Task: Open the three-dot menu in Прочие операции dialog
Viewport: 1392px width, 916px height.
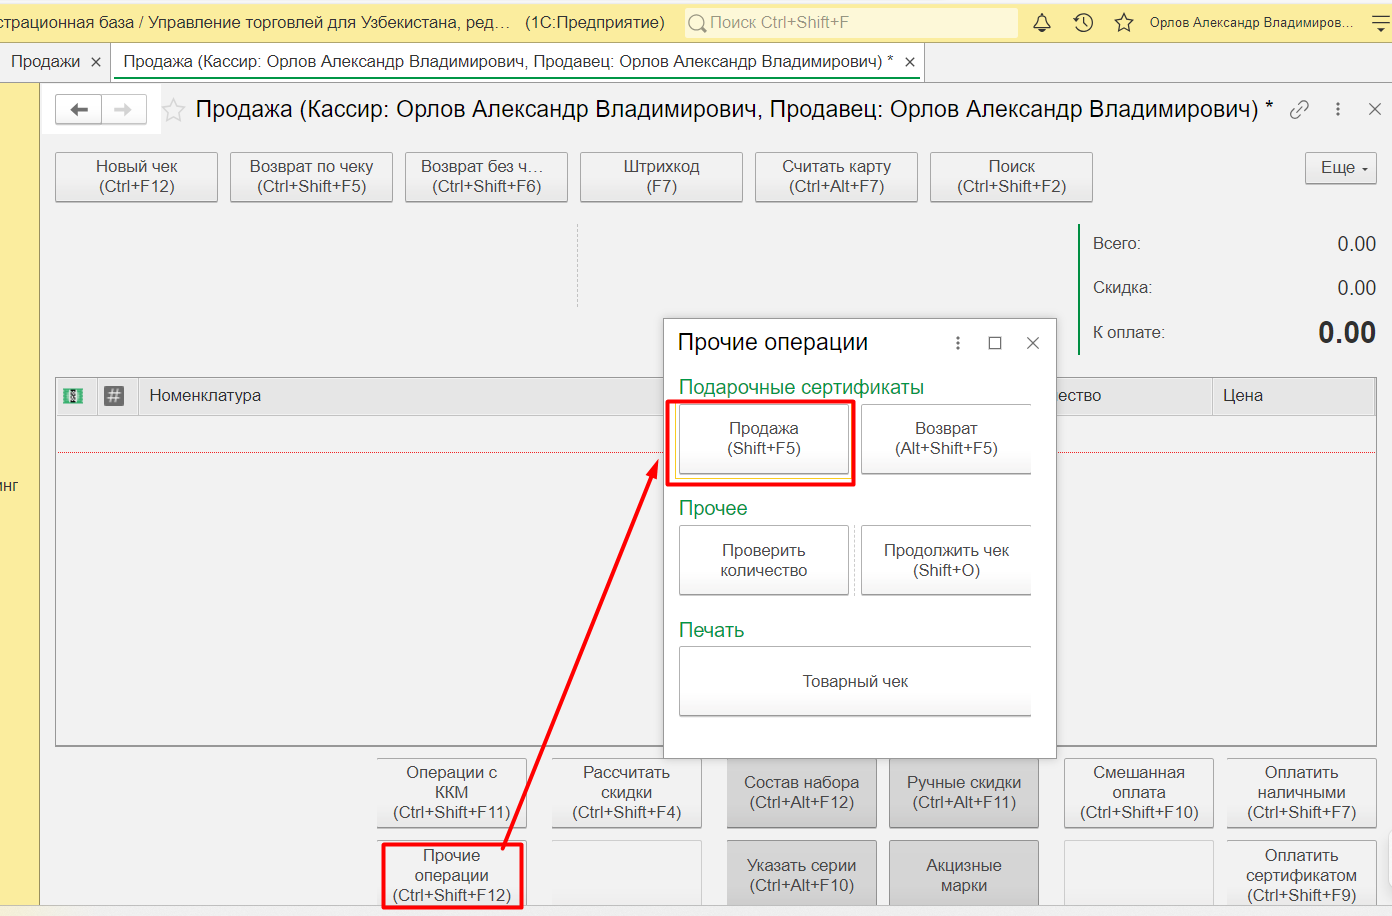Action: coord(958,343)
